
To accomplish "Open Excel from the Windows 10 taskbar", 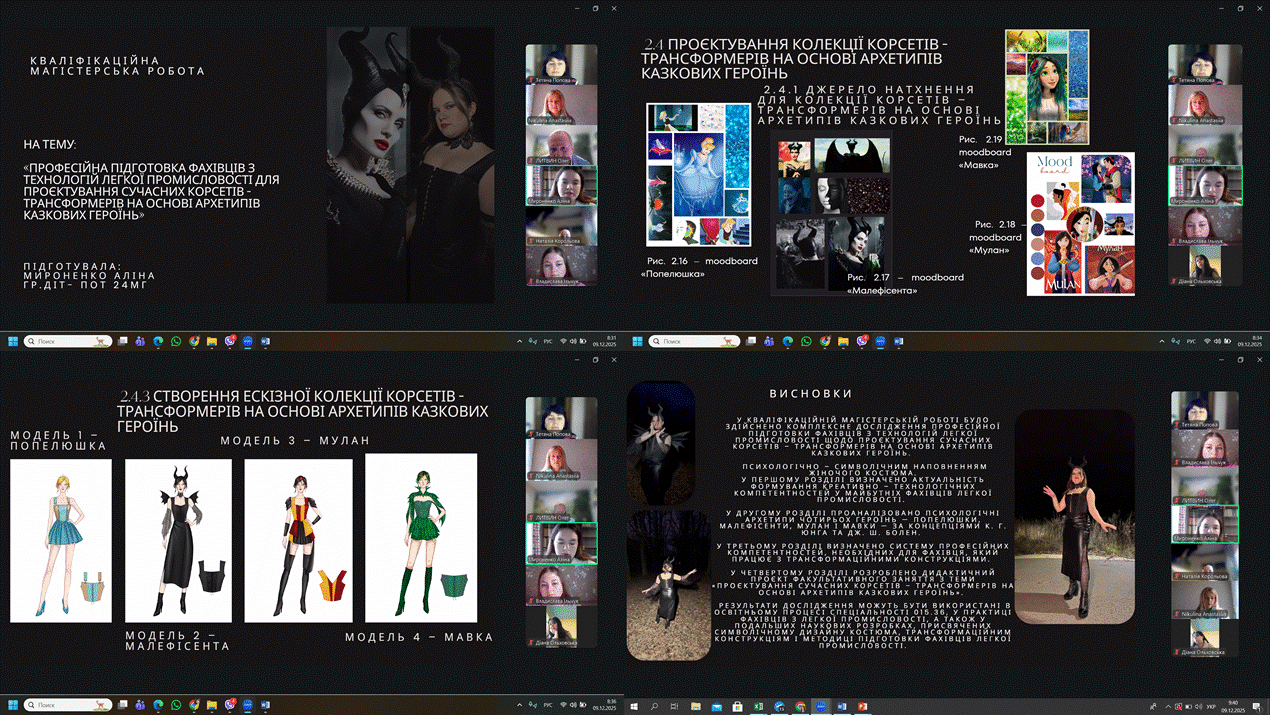I will click(x=758, y=707).
